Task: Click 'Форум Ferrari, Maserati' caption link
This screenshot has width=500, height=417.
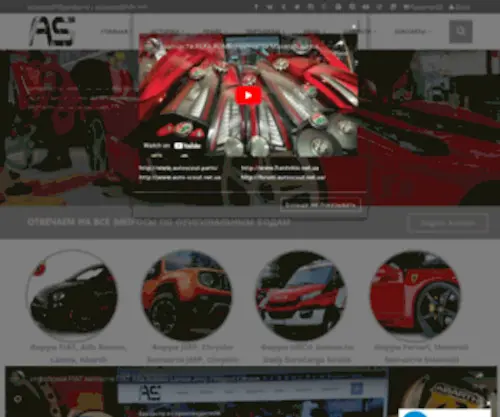Action: [421, 347]
